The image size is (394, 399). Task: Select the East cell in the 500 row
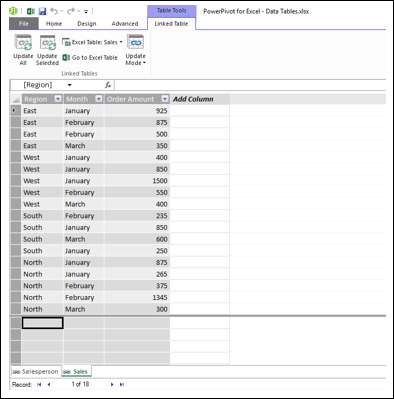coord(43,134)
